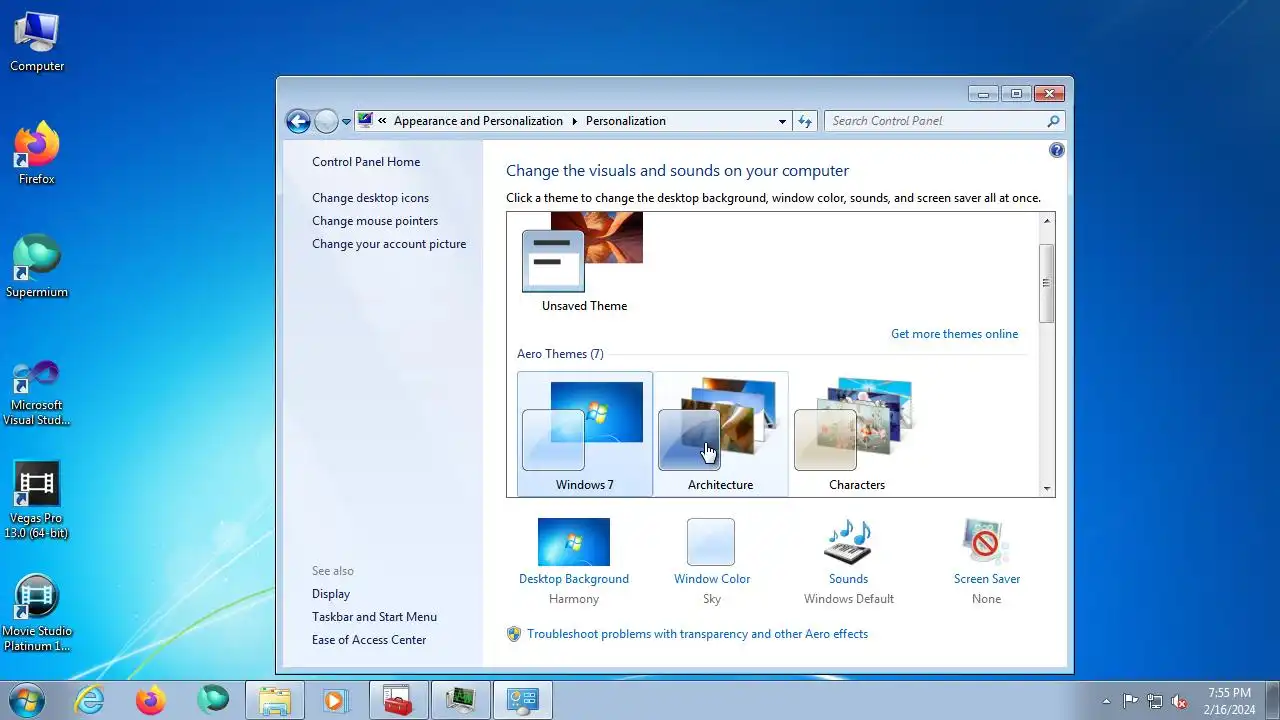The height and width of the screenshot is (720, 1280).
Task: Expand the address bar history dropdown
Action: (782, 121)
